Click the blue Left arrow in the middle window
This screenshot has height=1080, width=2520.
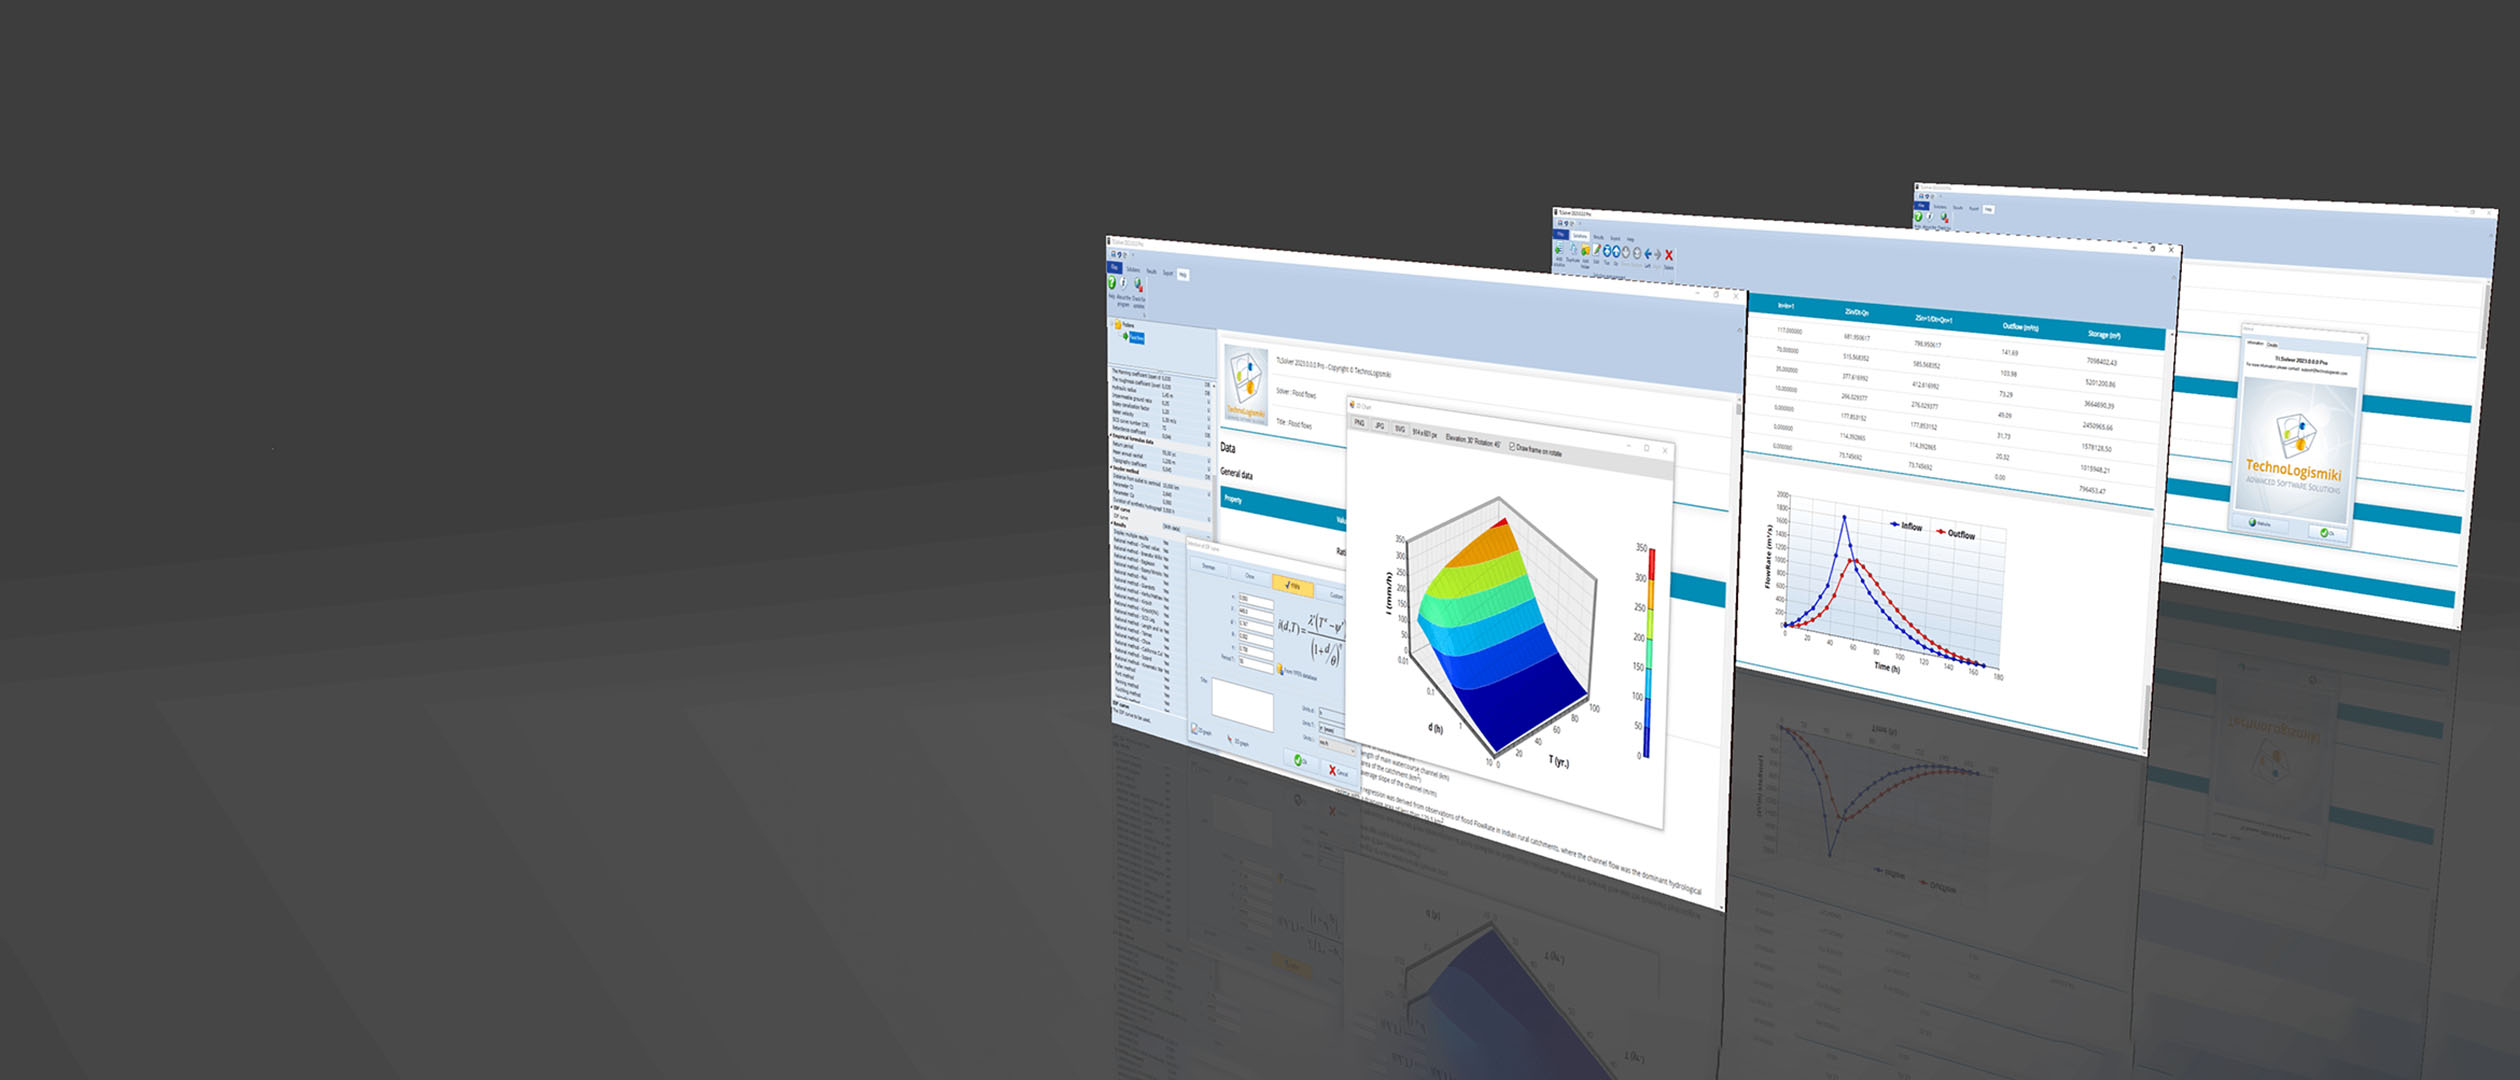1648,256
